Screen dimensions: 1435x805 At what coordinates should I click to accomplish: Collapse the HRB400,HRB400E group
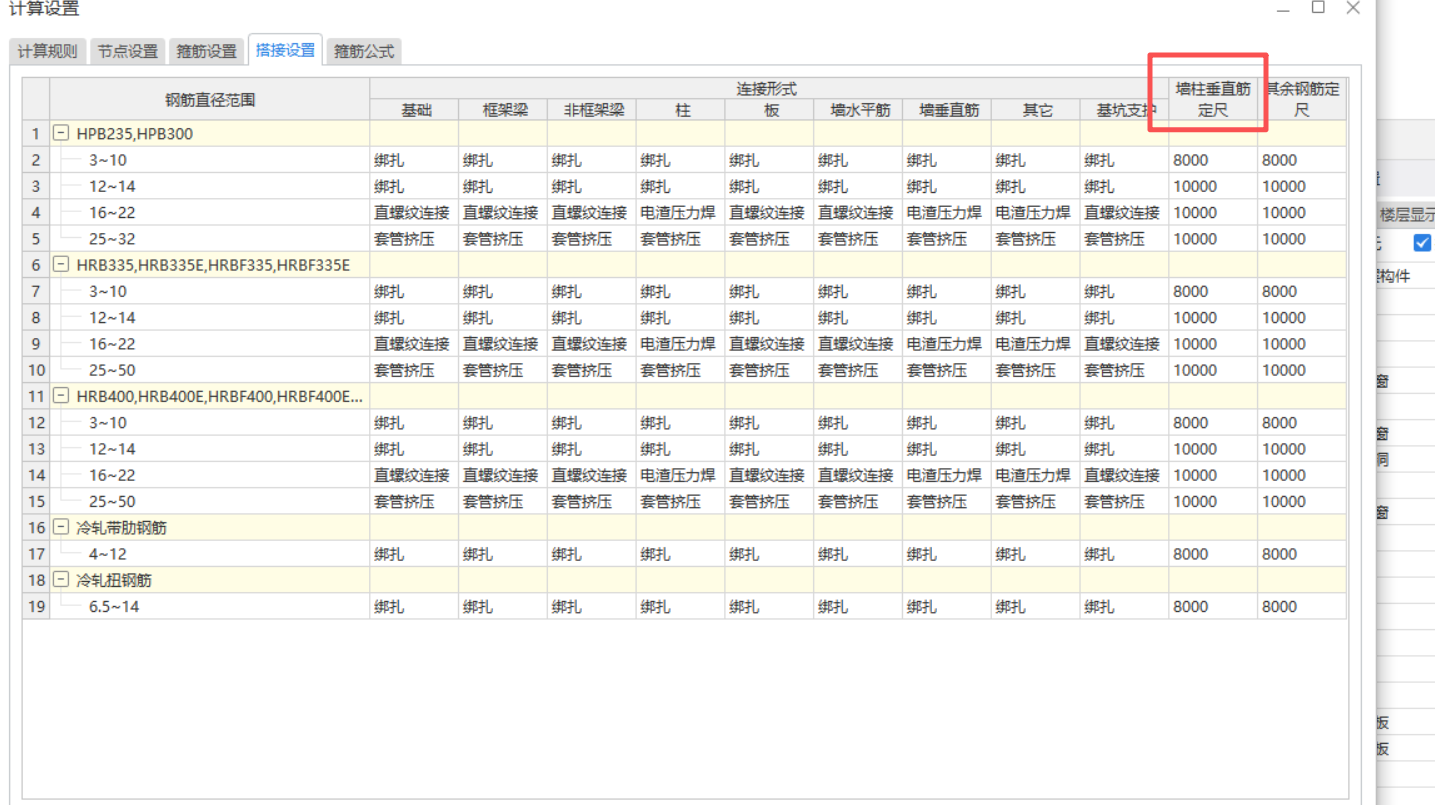(62, 396)
